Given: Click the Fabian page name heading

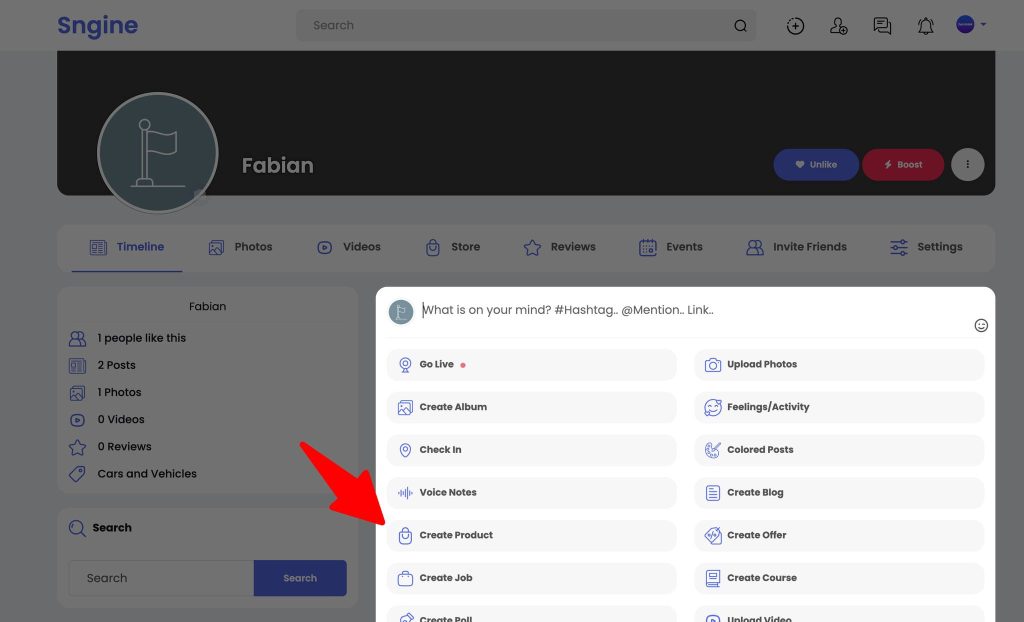Looking at the screenshot, I should pos(278,165).
